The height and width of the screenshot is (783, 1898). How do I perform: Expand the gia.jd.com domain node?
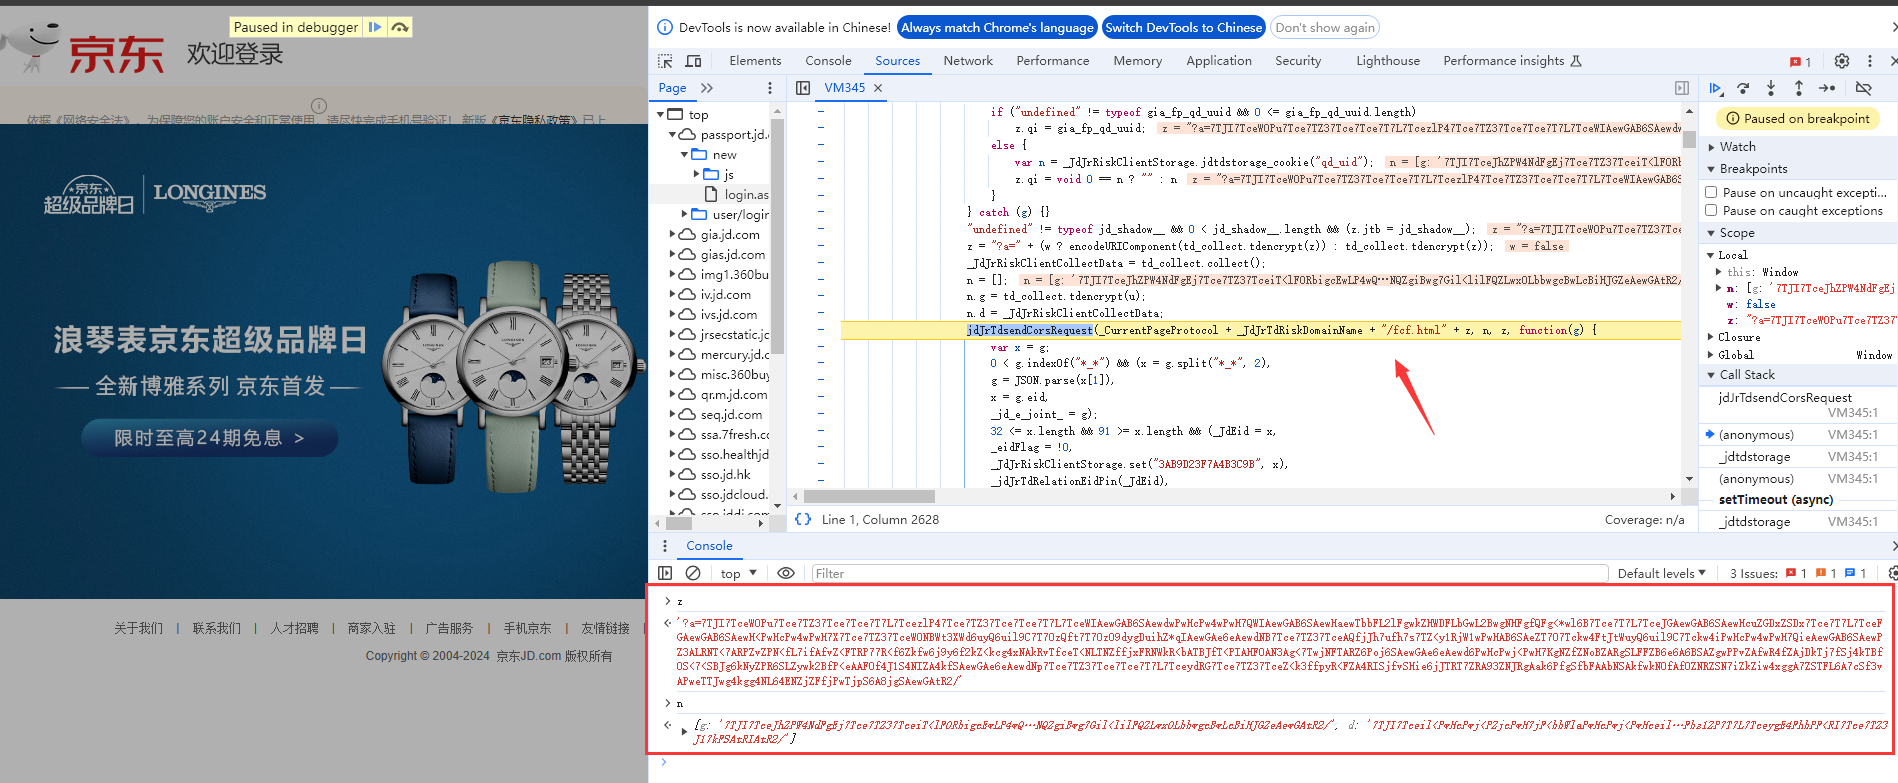[673, 235]
